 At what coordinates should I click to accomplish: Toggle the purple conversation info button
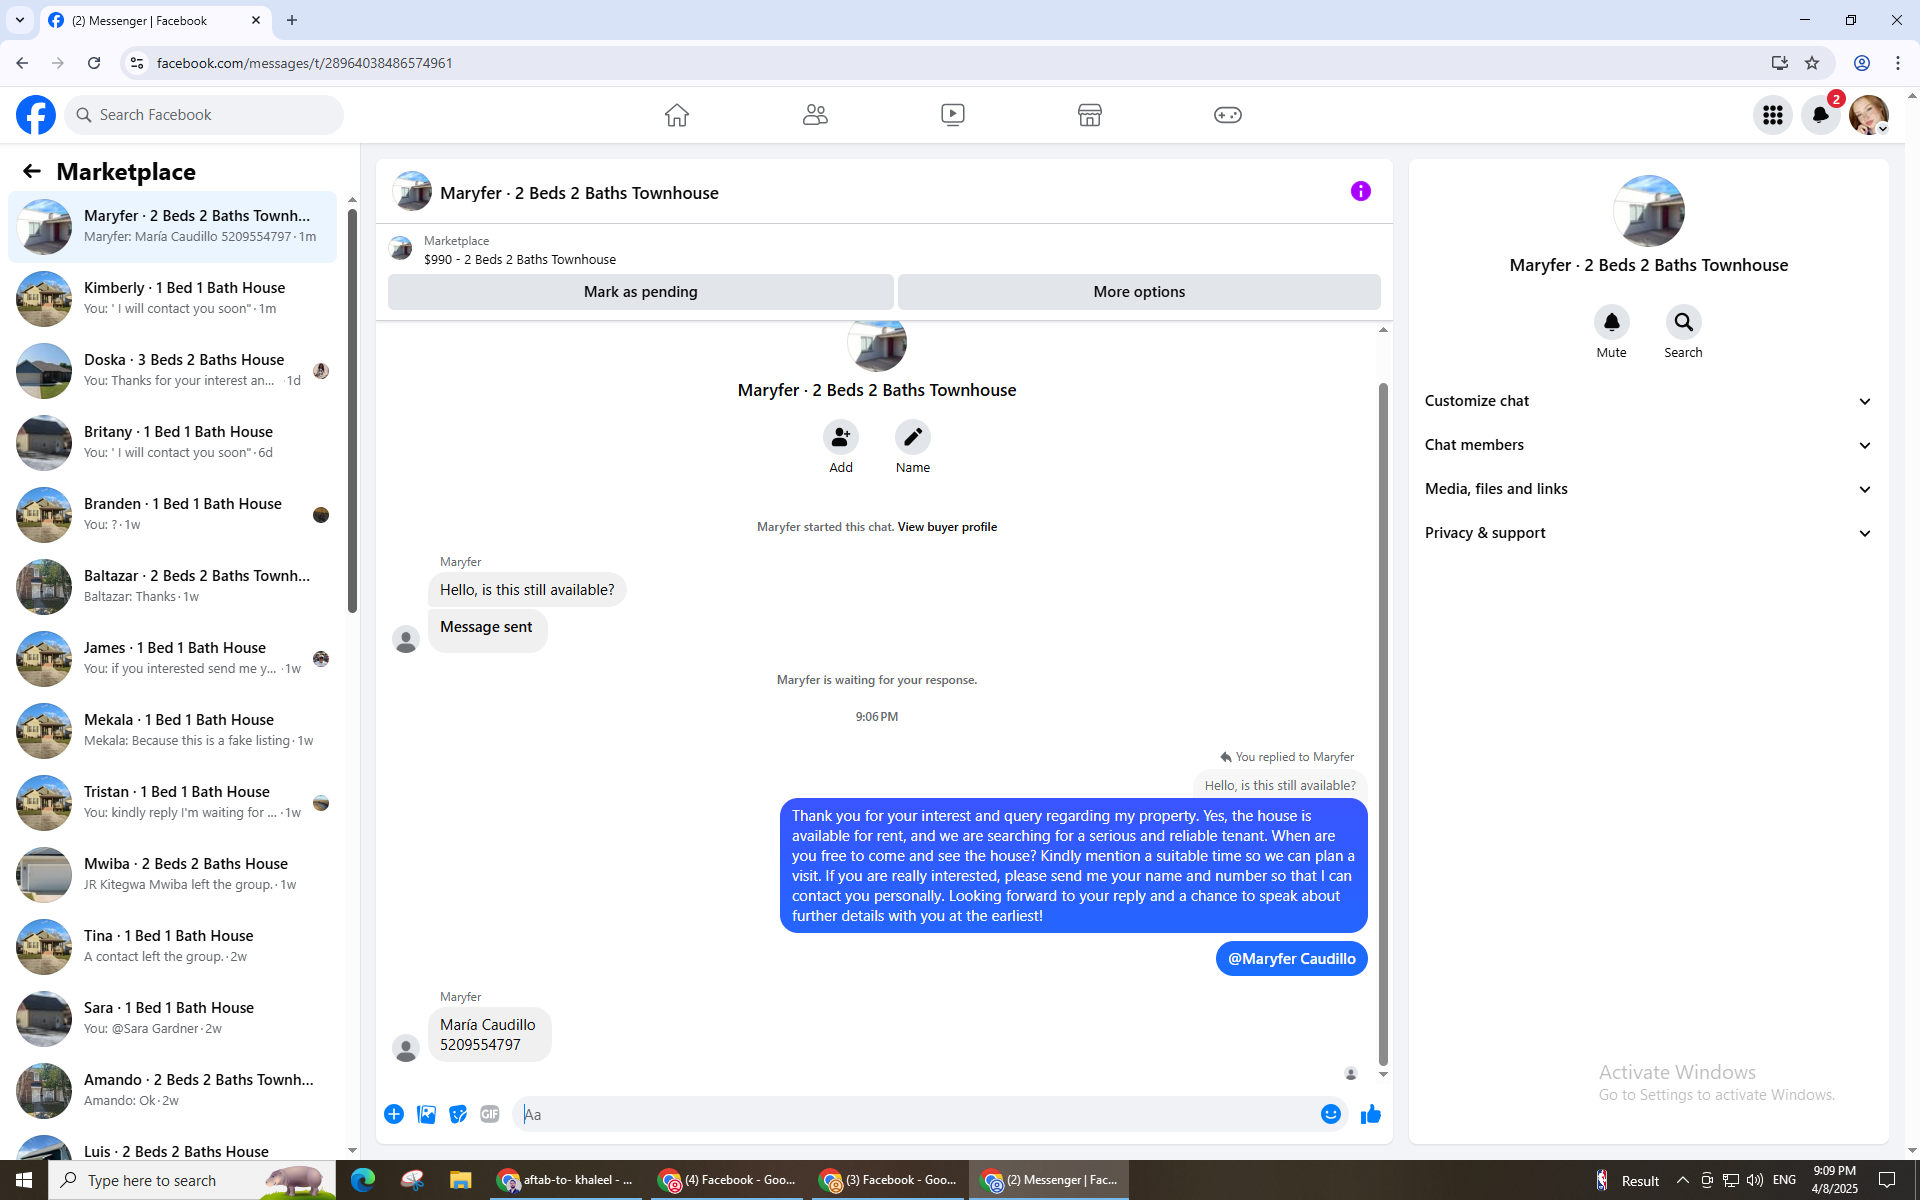pos(1360,191)
